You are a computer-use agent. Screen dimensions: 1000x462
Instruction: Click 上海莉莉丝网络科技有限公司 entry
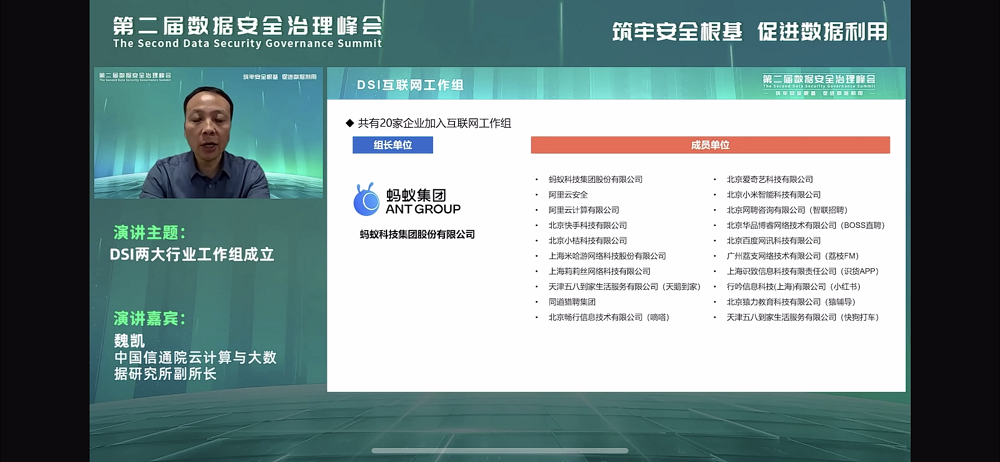(x=599, y=271)
